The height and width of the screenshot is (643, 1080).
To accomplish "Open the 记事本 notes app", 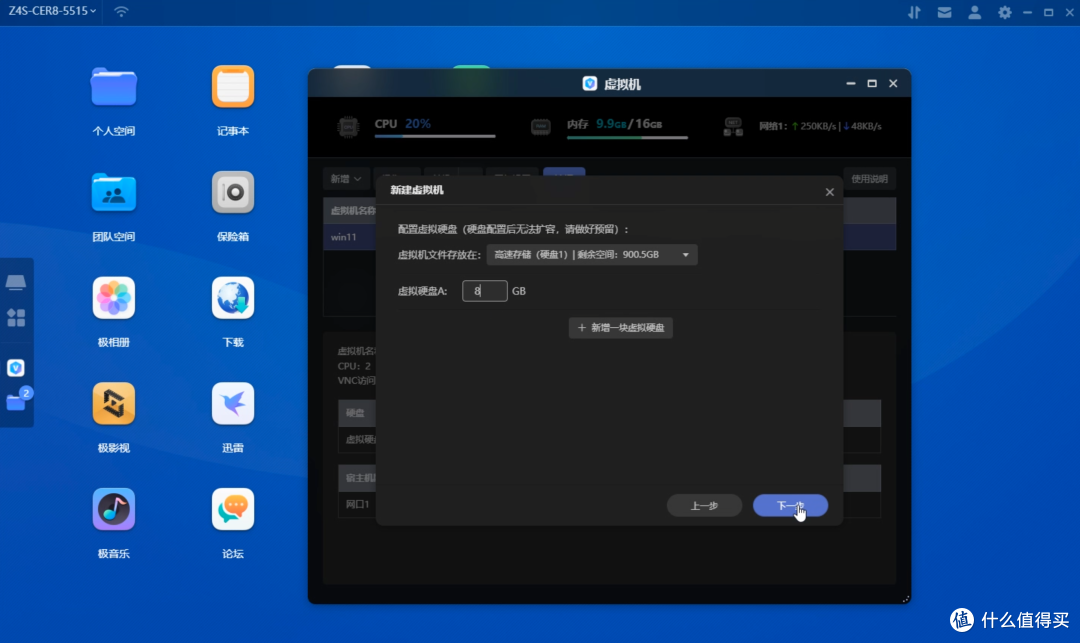I will tap(233, 87).
